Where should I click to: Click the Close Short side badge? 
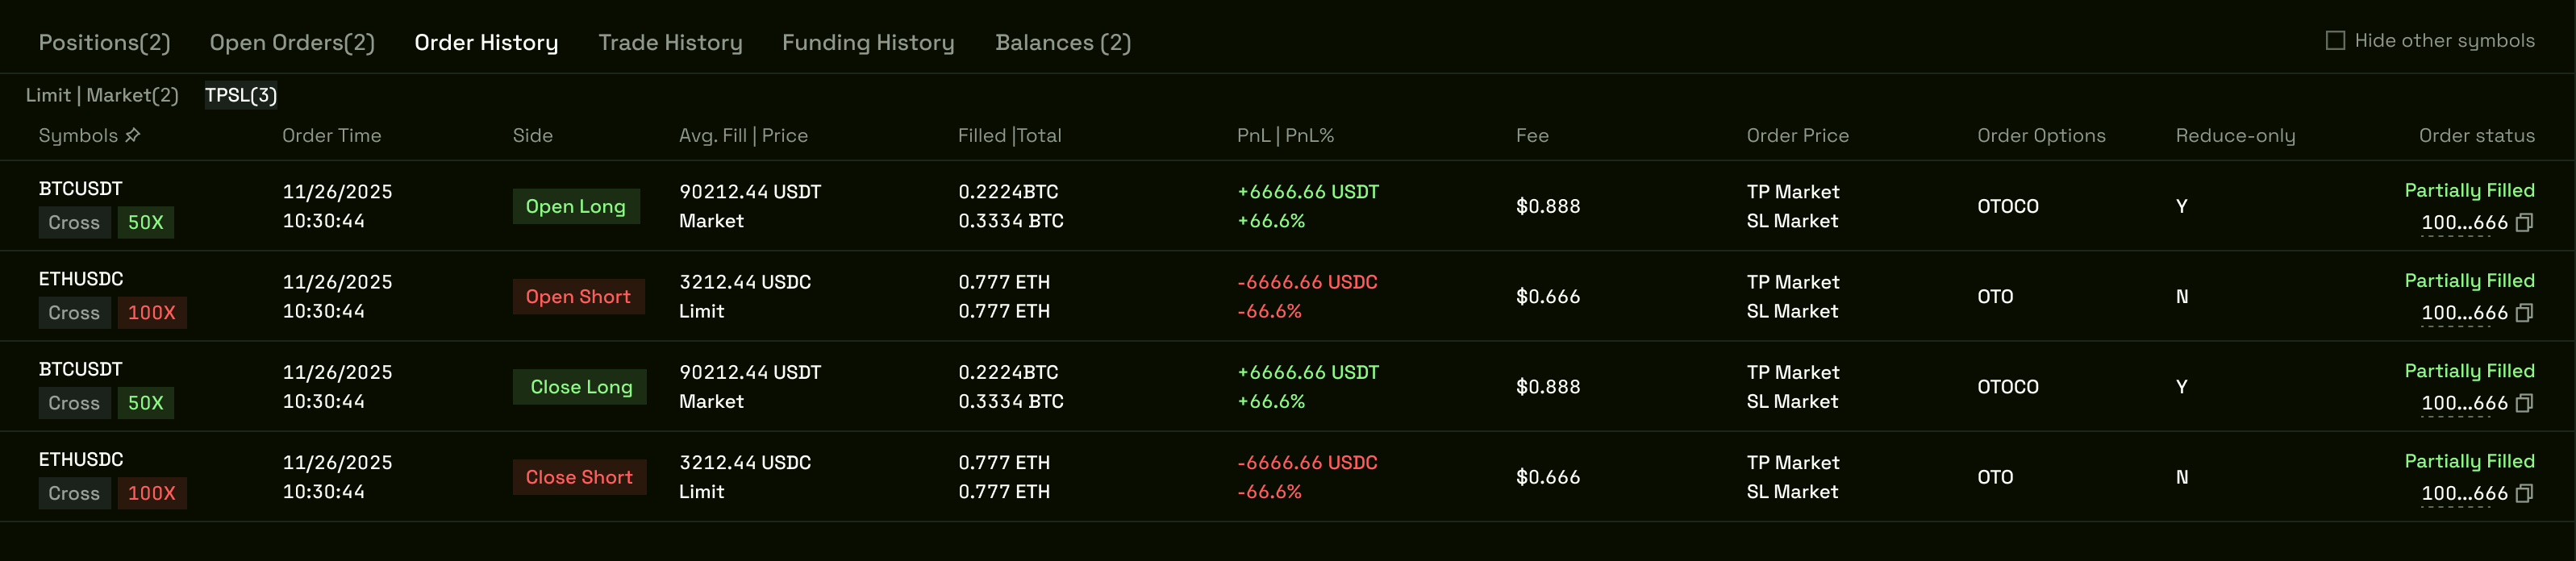click(579, 477)
